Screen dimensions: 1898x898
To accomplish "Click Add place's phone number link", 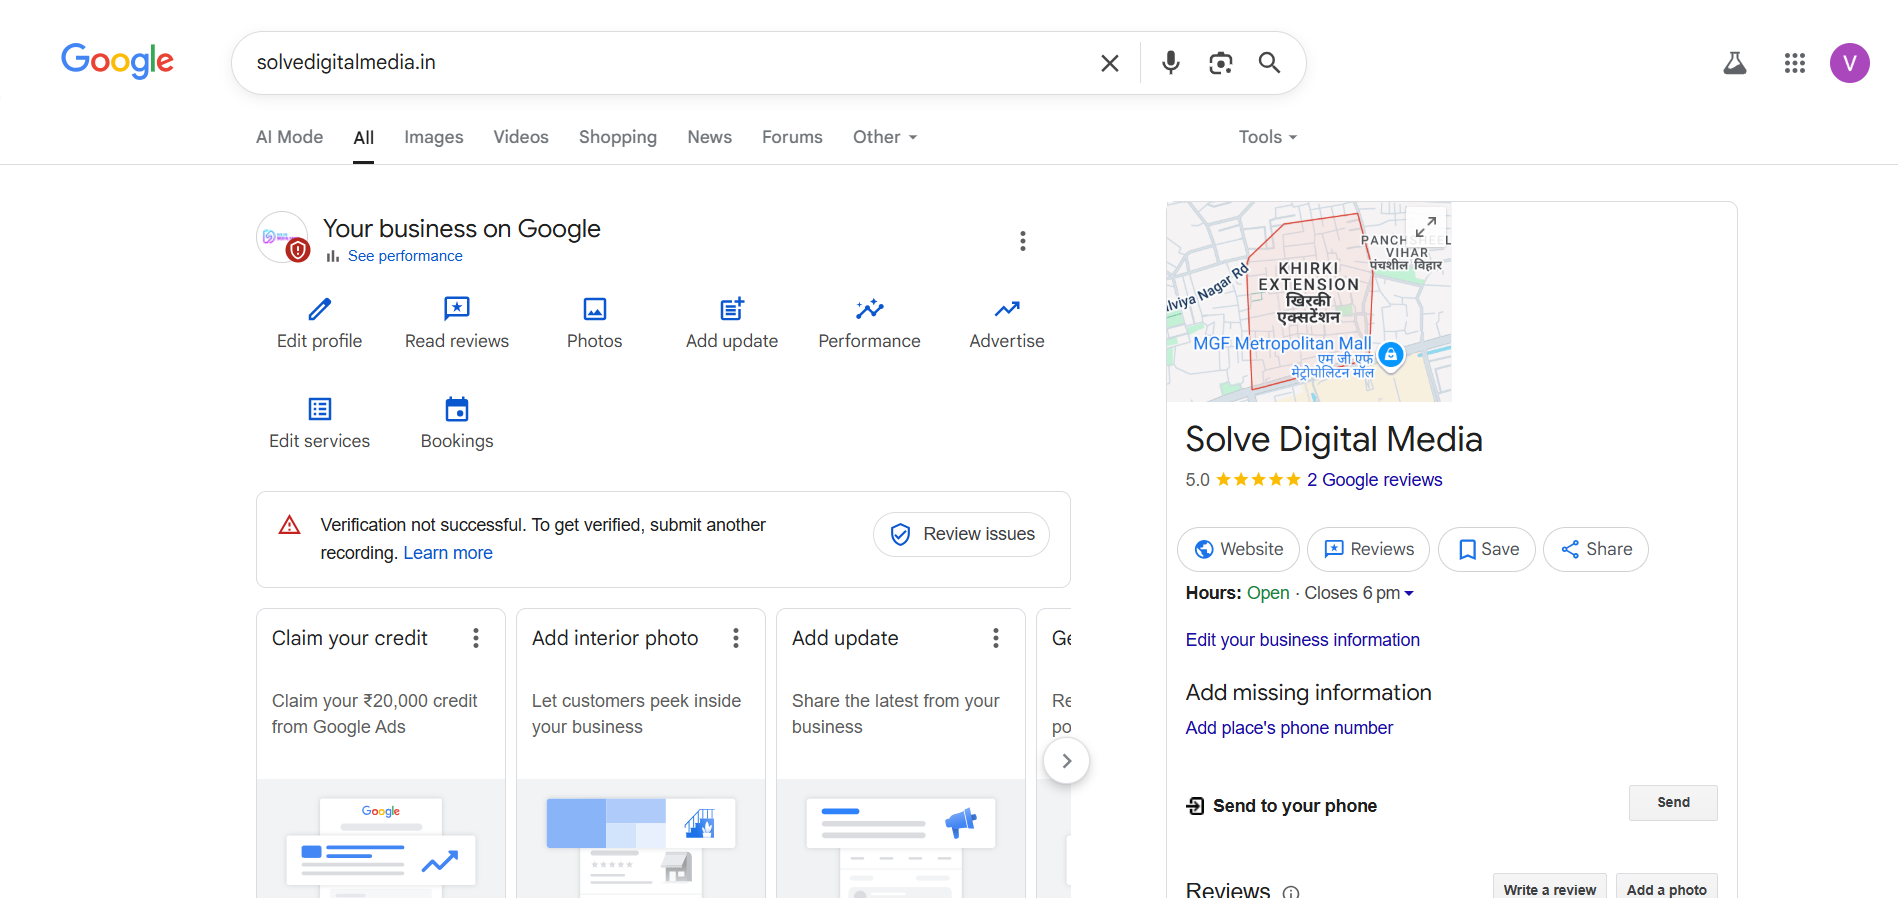I will (x=1289, y=728).
